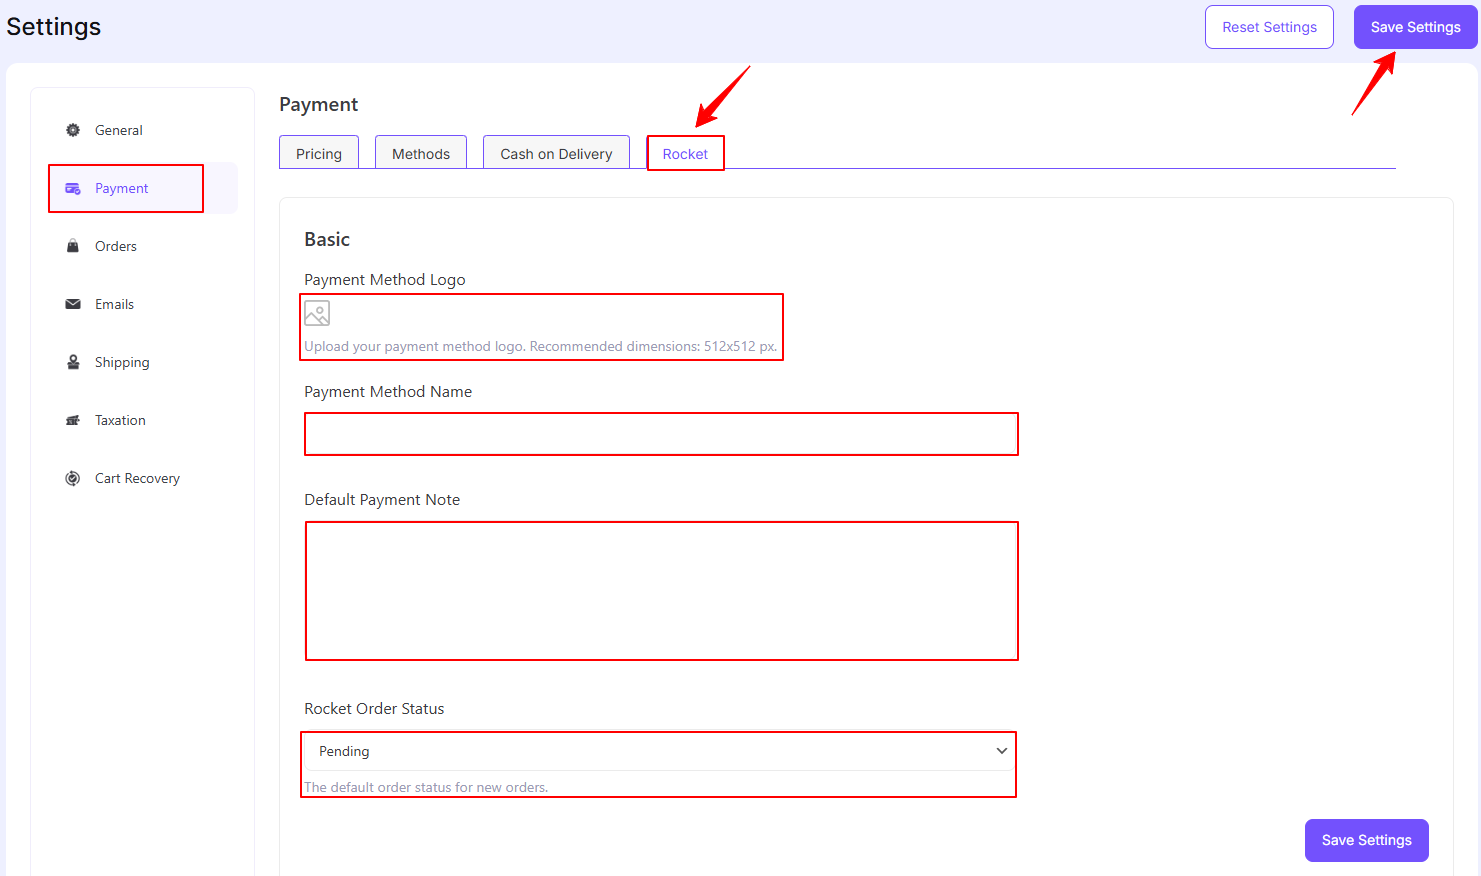Switch to the Cash on Delivery tab
The width and height of the screenshot is (1481, 876).
click(x=556, y=153)
